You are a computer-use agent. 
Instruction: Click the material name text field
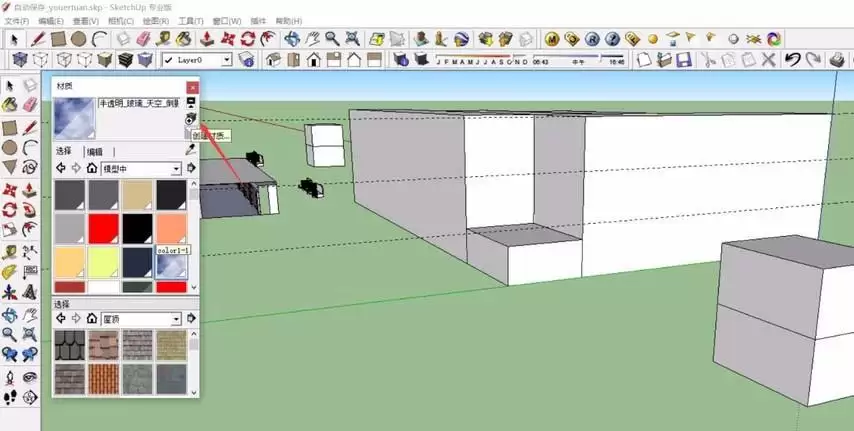(139, 103)
